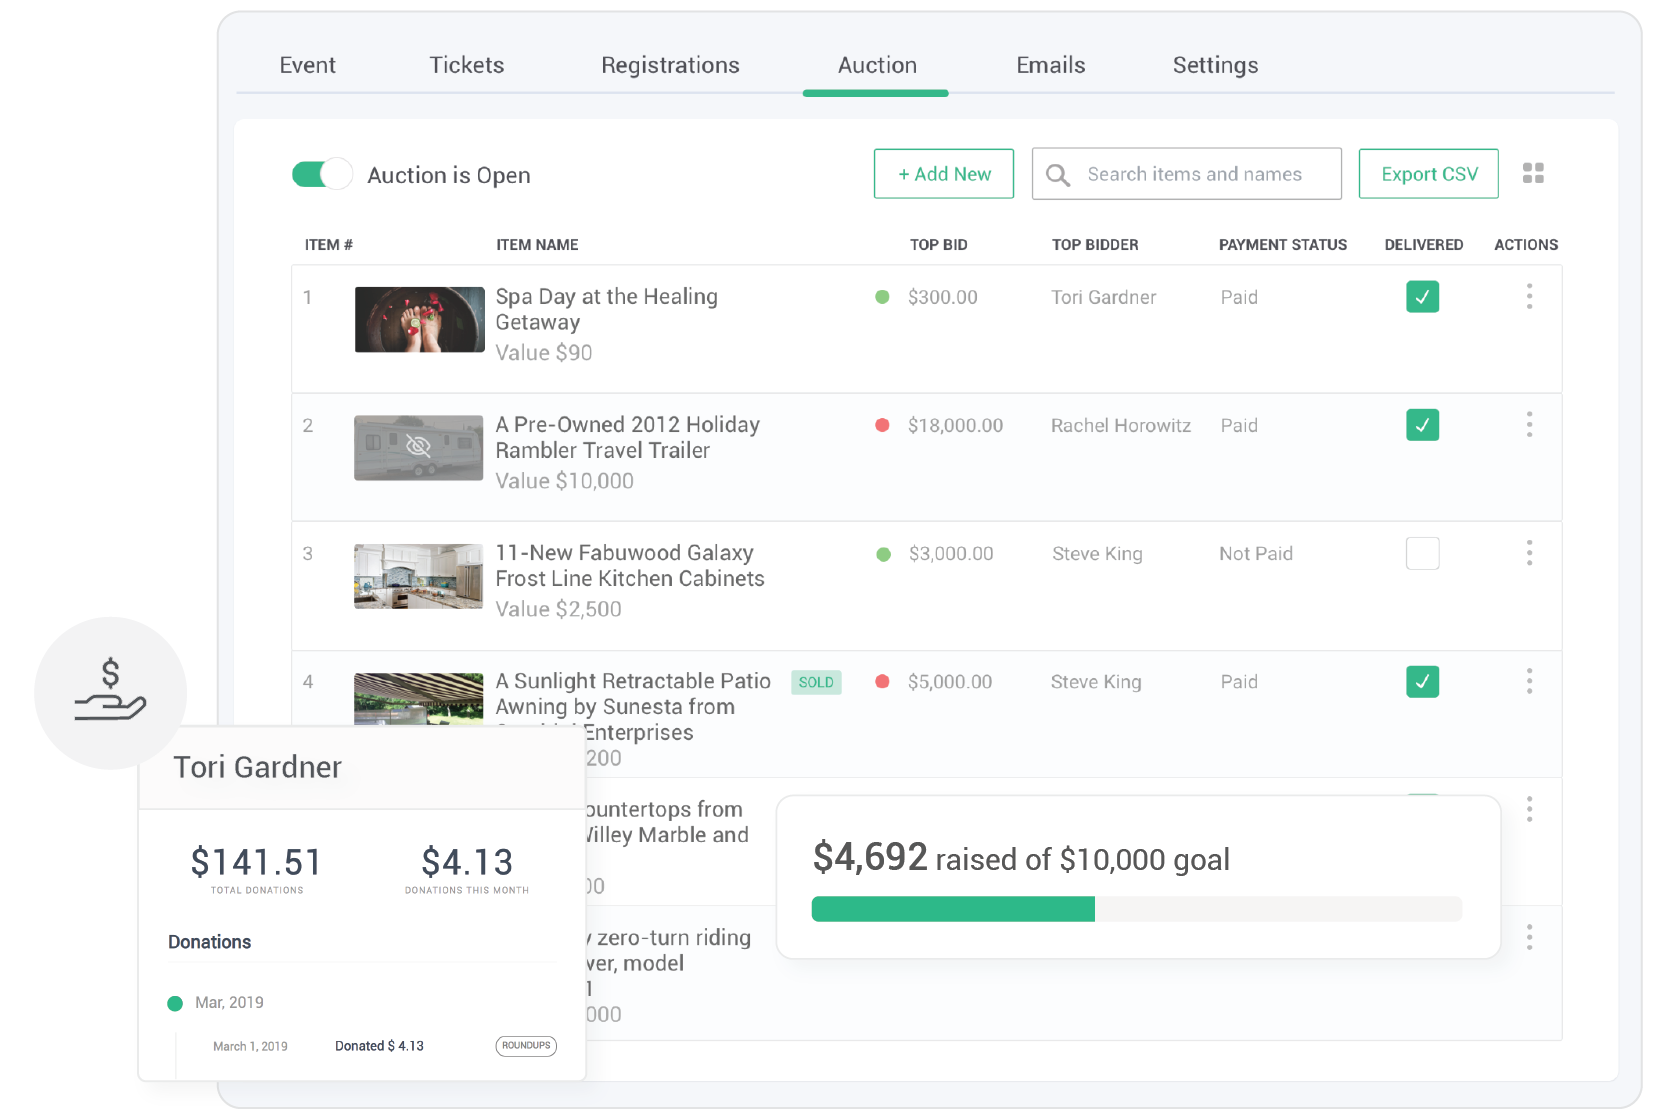Image resolution: width=1669 pixels, height=1112 pixels.
Task: Open actions menu for countertops row
Action: 1529,809
